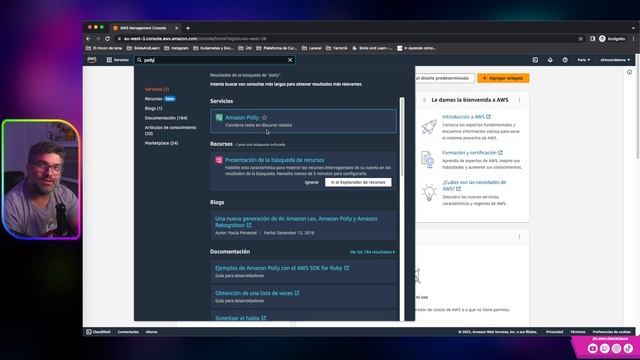Image resolution: width=640 pixels, height=360 pixels.
Task: Select the AWS Management Console tab
Action: pyautogui.click(x=145, y=28)
